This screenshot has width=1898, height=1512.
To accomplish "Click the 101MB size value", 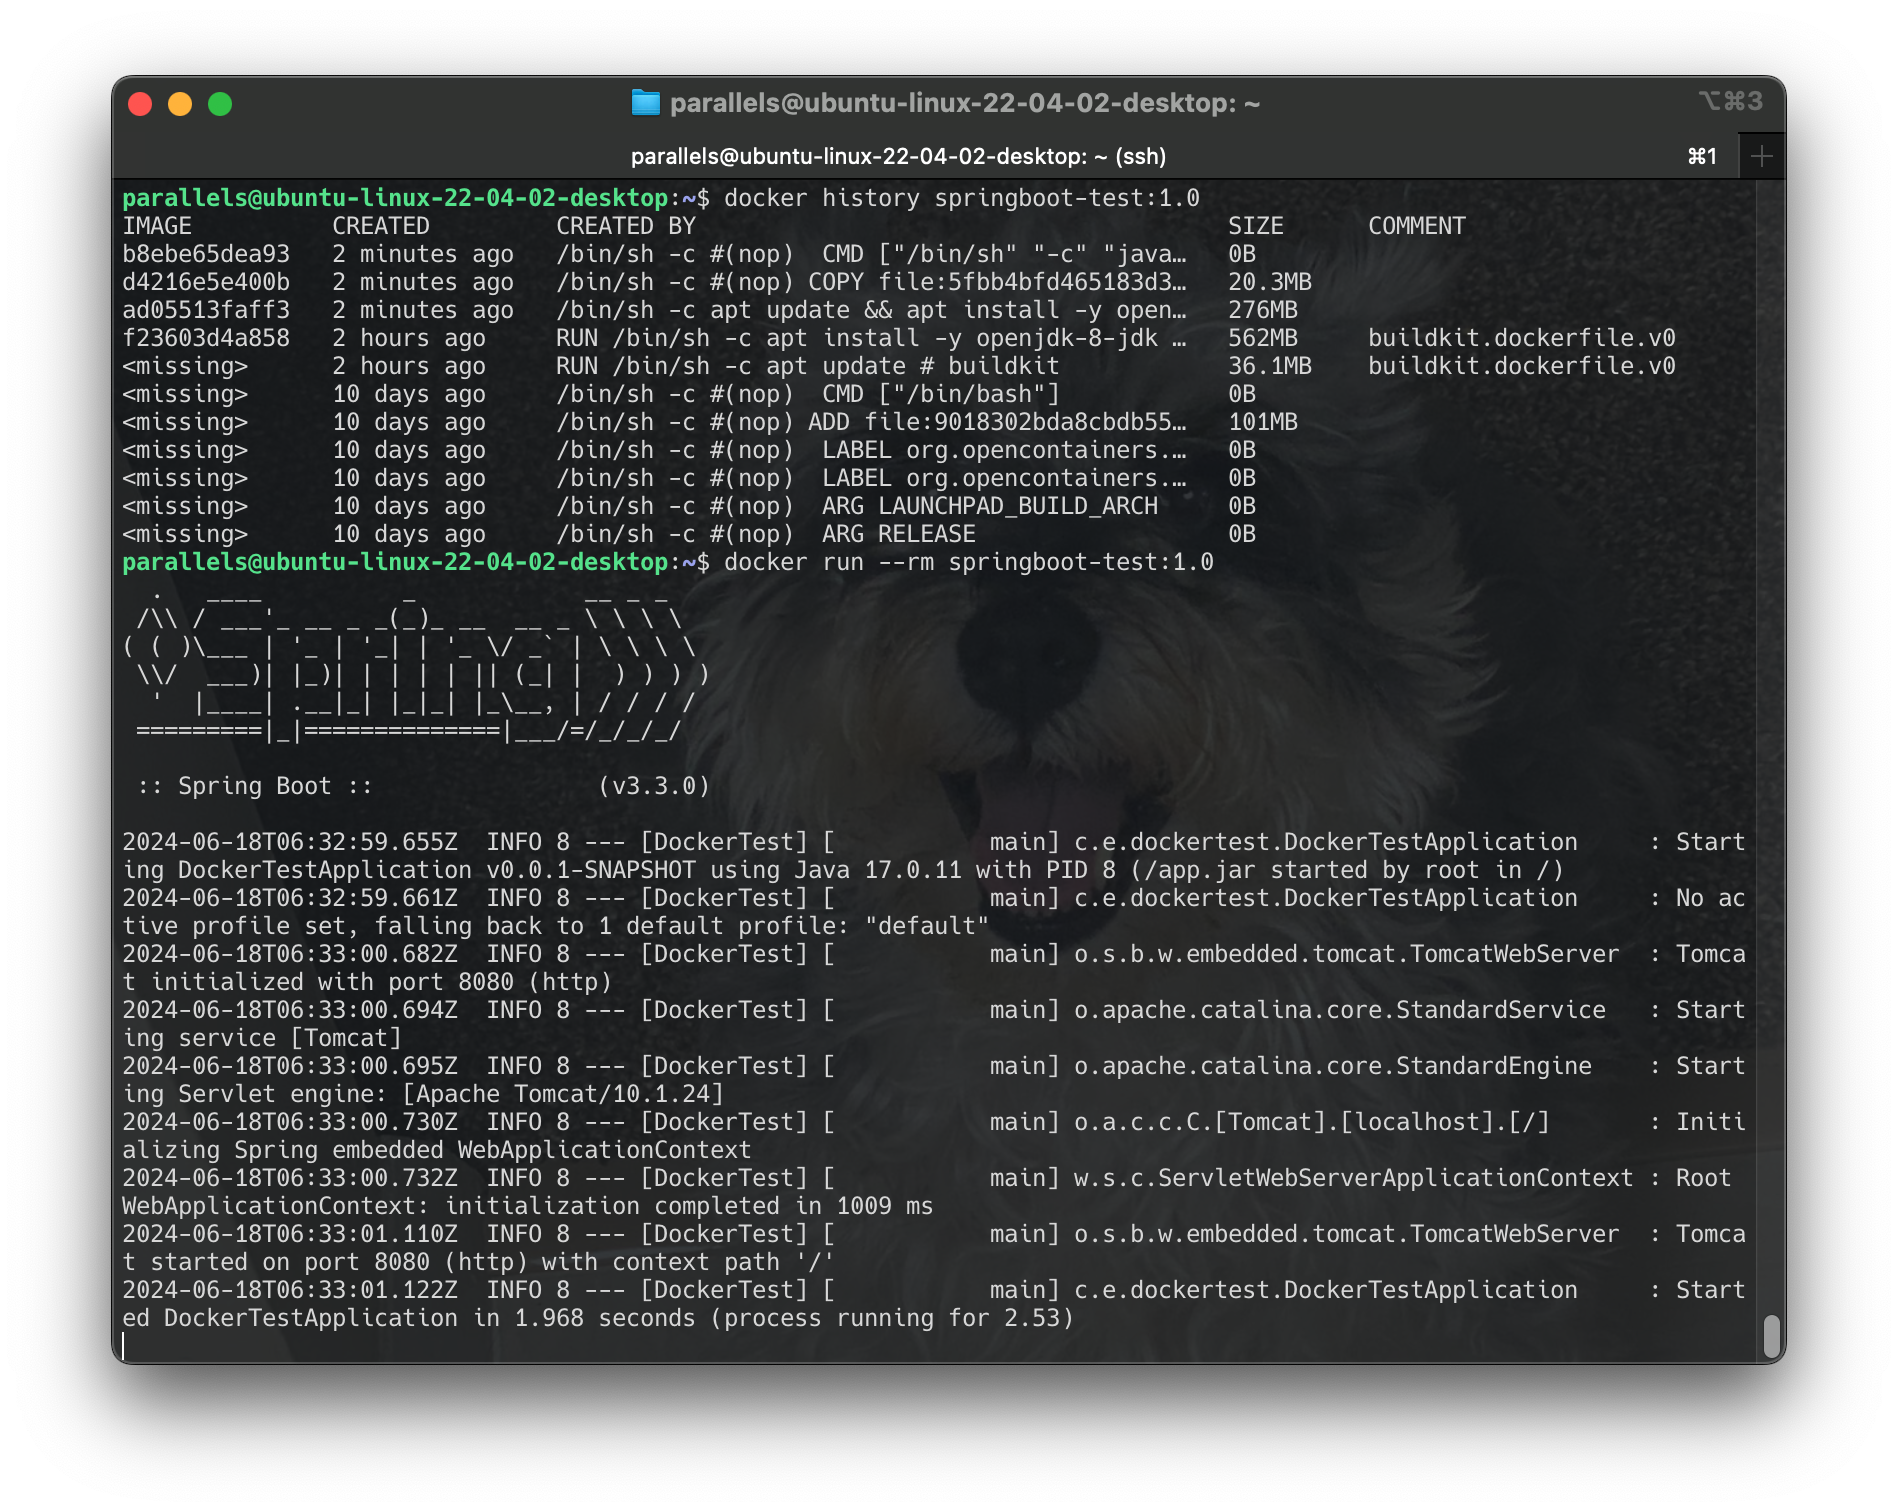I will pos(1263,422).
